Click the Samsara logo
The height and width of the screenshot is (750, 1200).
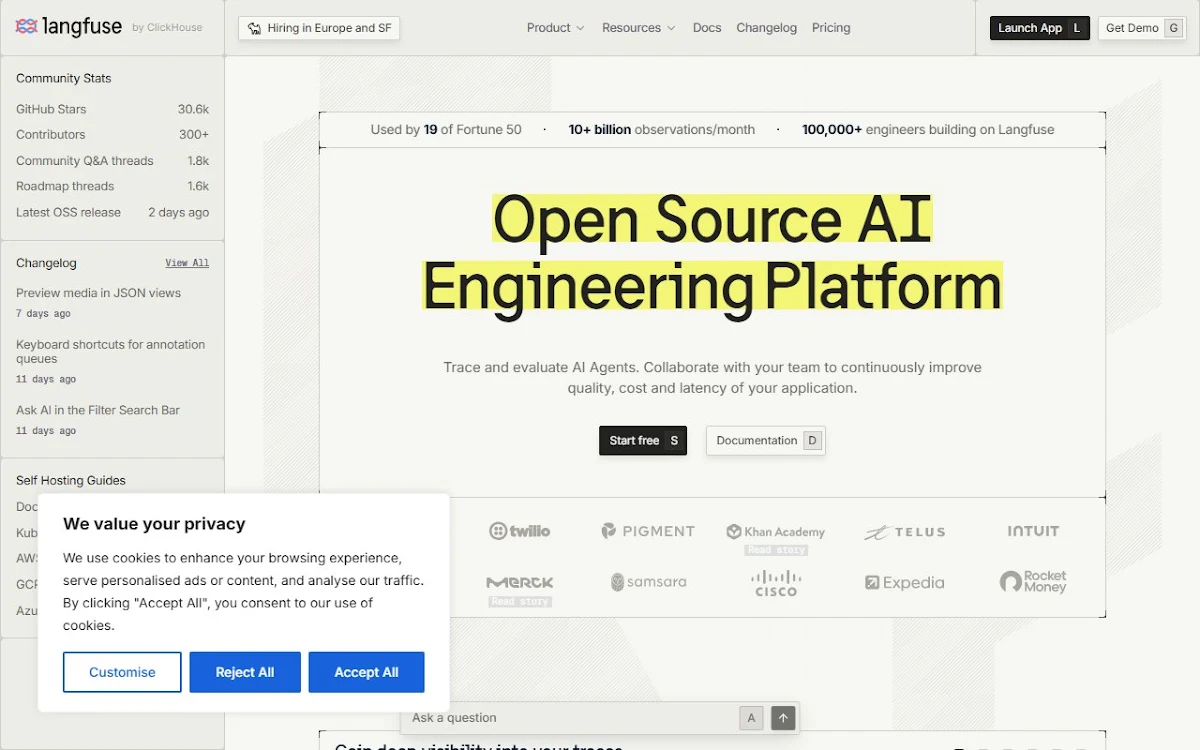point(648,582)
